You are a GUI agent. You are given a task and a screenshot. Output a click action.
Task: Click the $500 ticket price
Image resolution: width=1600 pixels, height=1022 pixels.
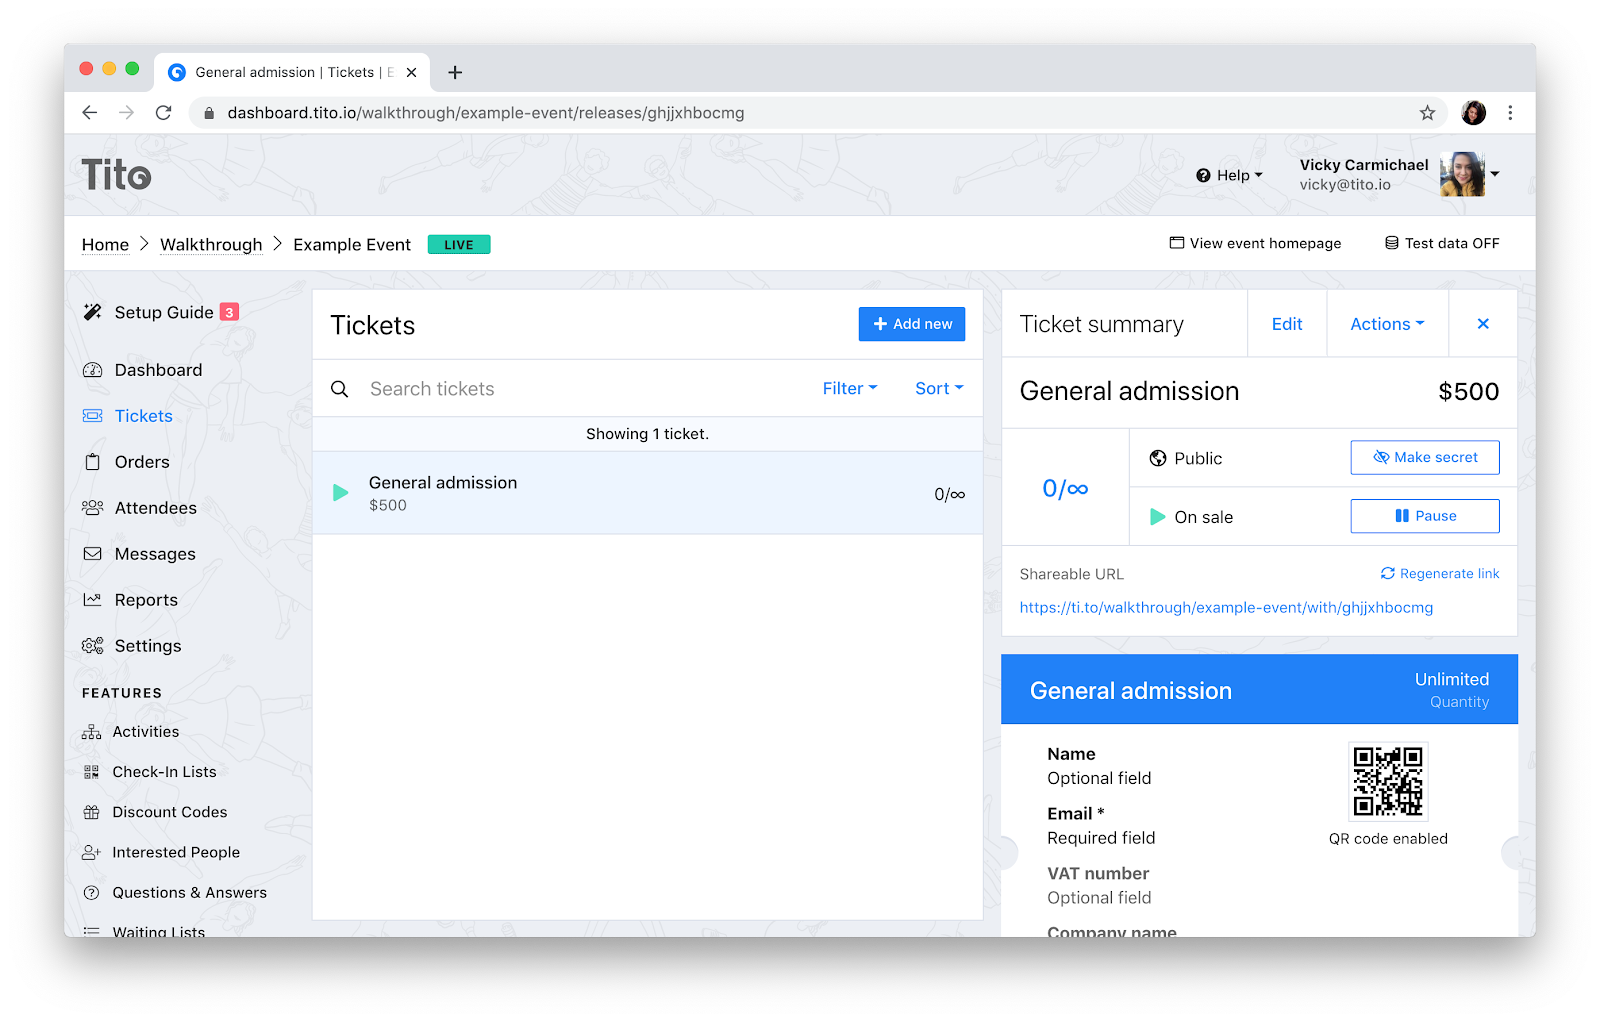click(1468, 391)
